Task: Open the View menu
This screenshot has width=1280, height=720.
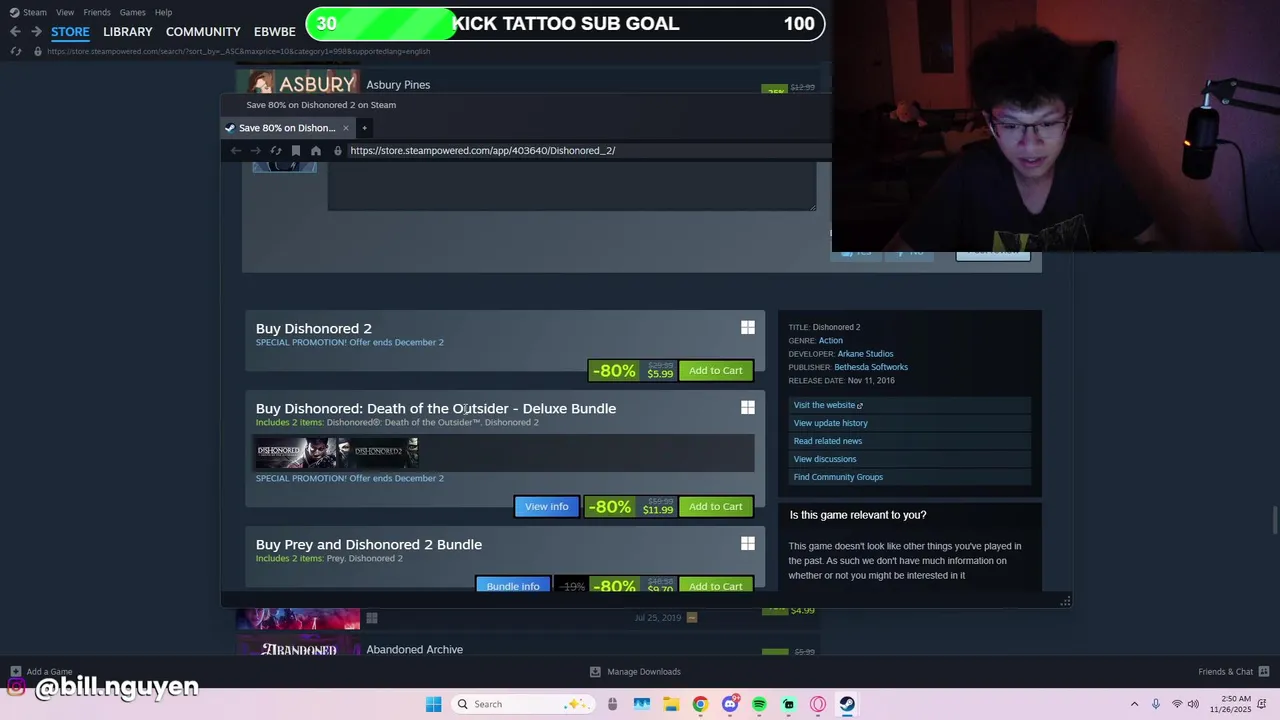Action: click(x=65, y=12)
